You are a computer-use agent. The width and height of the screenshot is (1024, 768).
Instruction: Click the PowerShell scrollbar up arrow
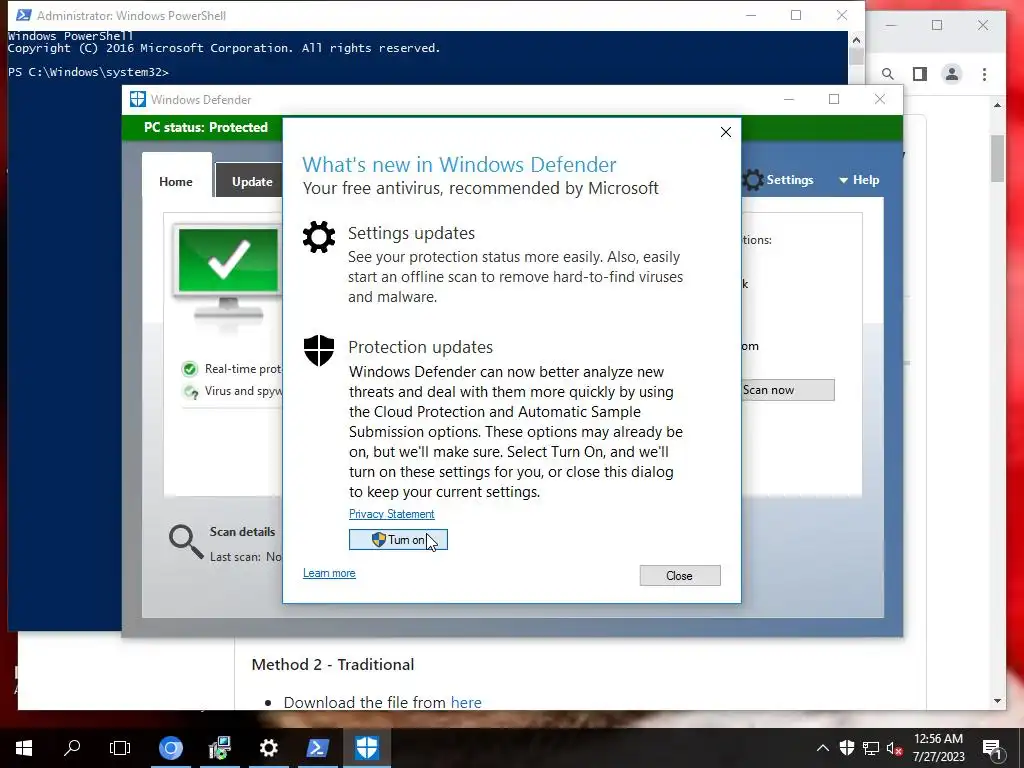(856, 40)
